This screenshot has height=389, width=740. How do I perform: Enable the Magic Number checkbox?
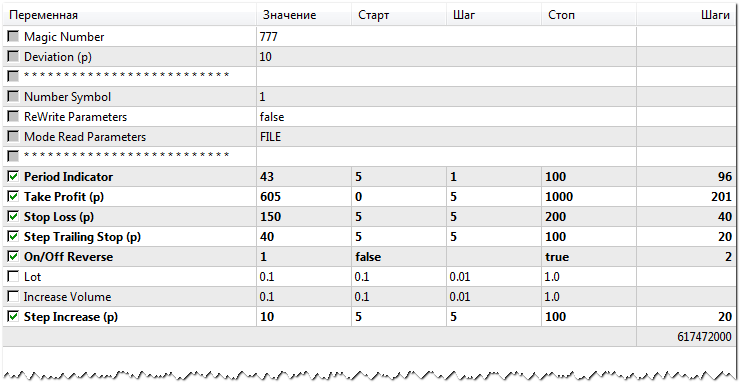tap(13, 36)
